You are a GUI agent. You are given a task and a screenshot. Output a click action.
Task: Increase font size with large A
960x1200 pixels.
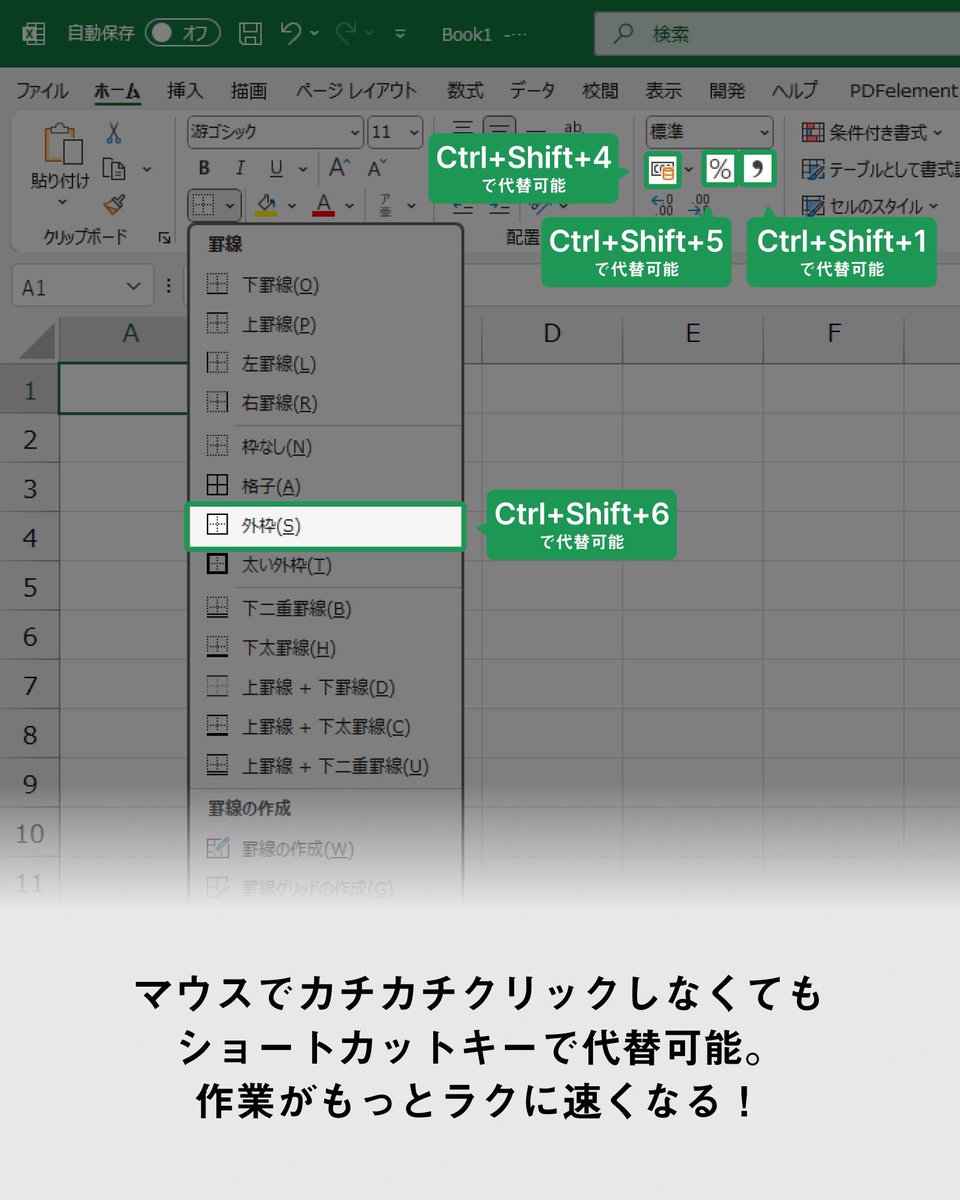[x=339, y=168]
